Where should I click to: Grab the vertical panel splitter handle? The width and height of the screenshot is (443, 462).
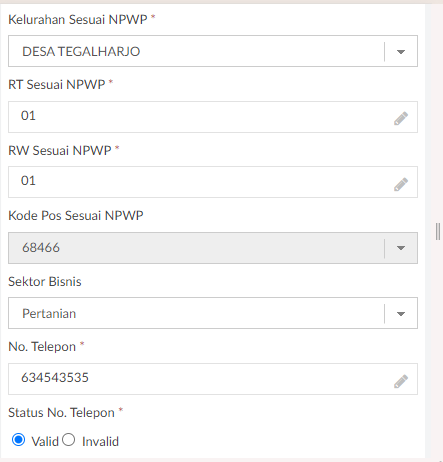pyautogui.click(x=438, y=231)
